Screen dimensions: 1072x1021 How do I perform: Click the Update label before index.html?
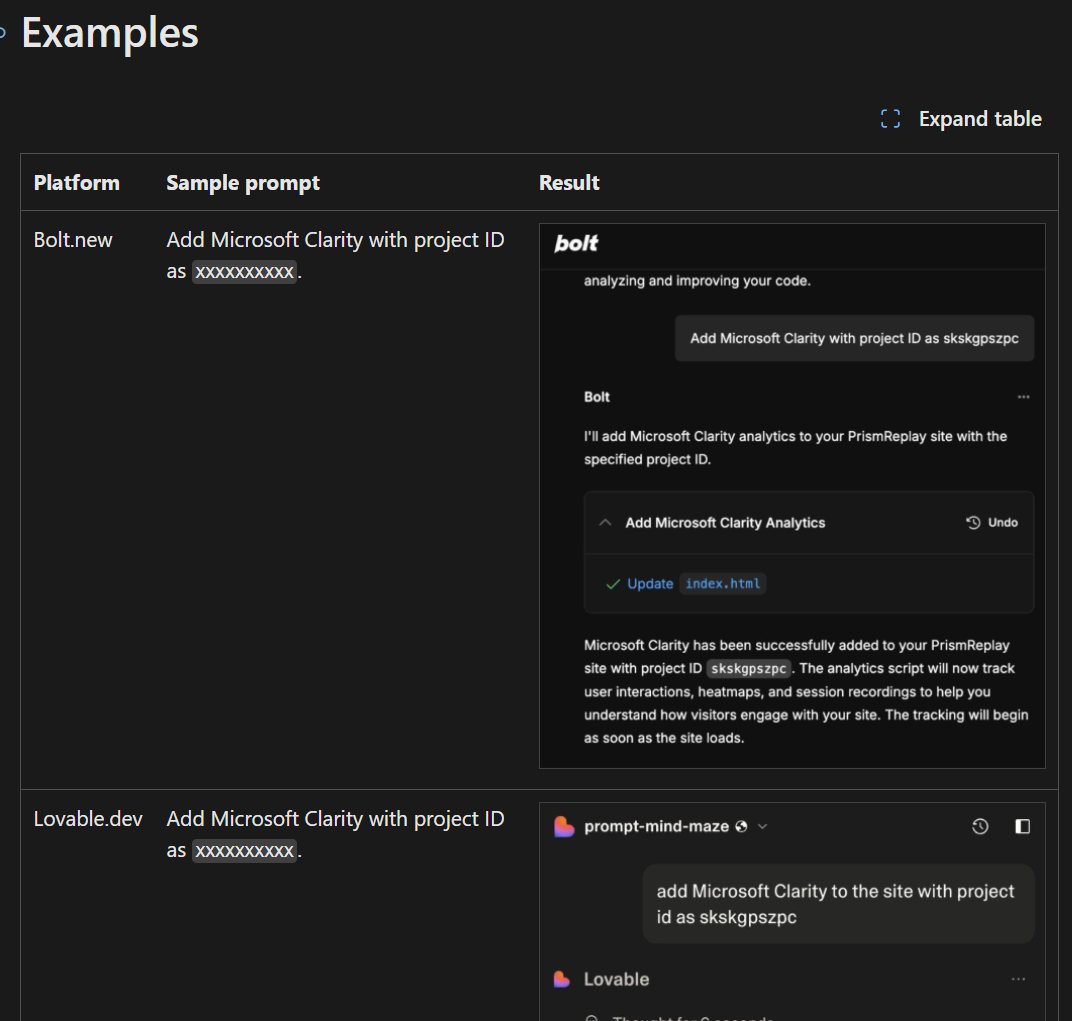[650, 583]
